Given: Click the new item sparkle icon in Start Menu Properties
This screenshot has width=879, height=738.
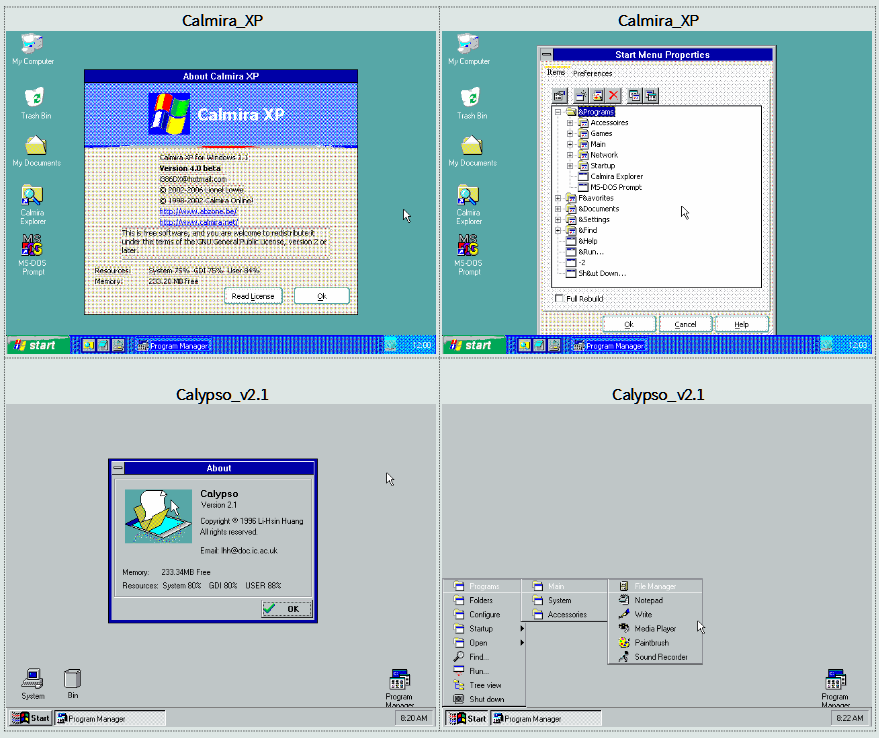Looking at the screenshot, I should (580, 96).
